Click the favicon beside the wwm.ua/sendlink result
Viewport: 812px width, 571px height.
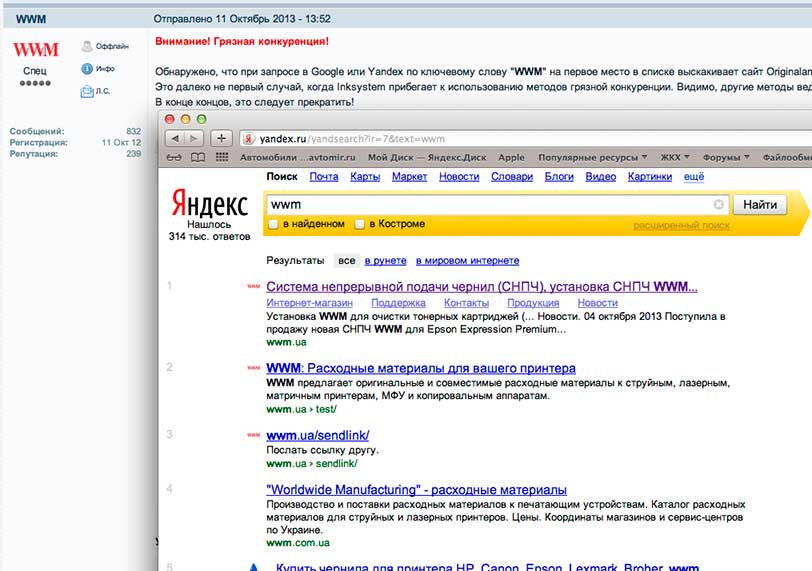tap(253, 435)
